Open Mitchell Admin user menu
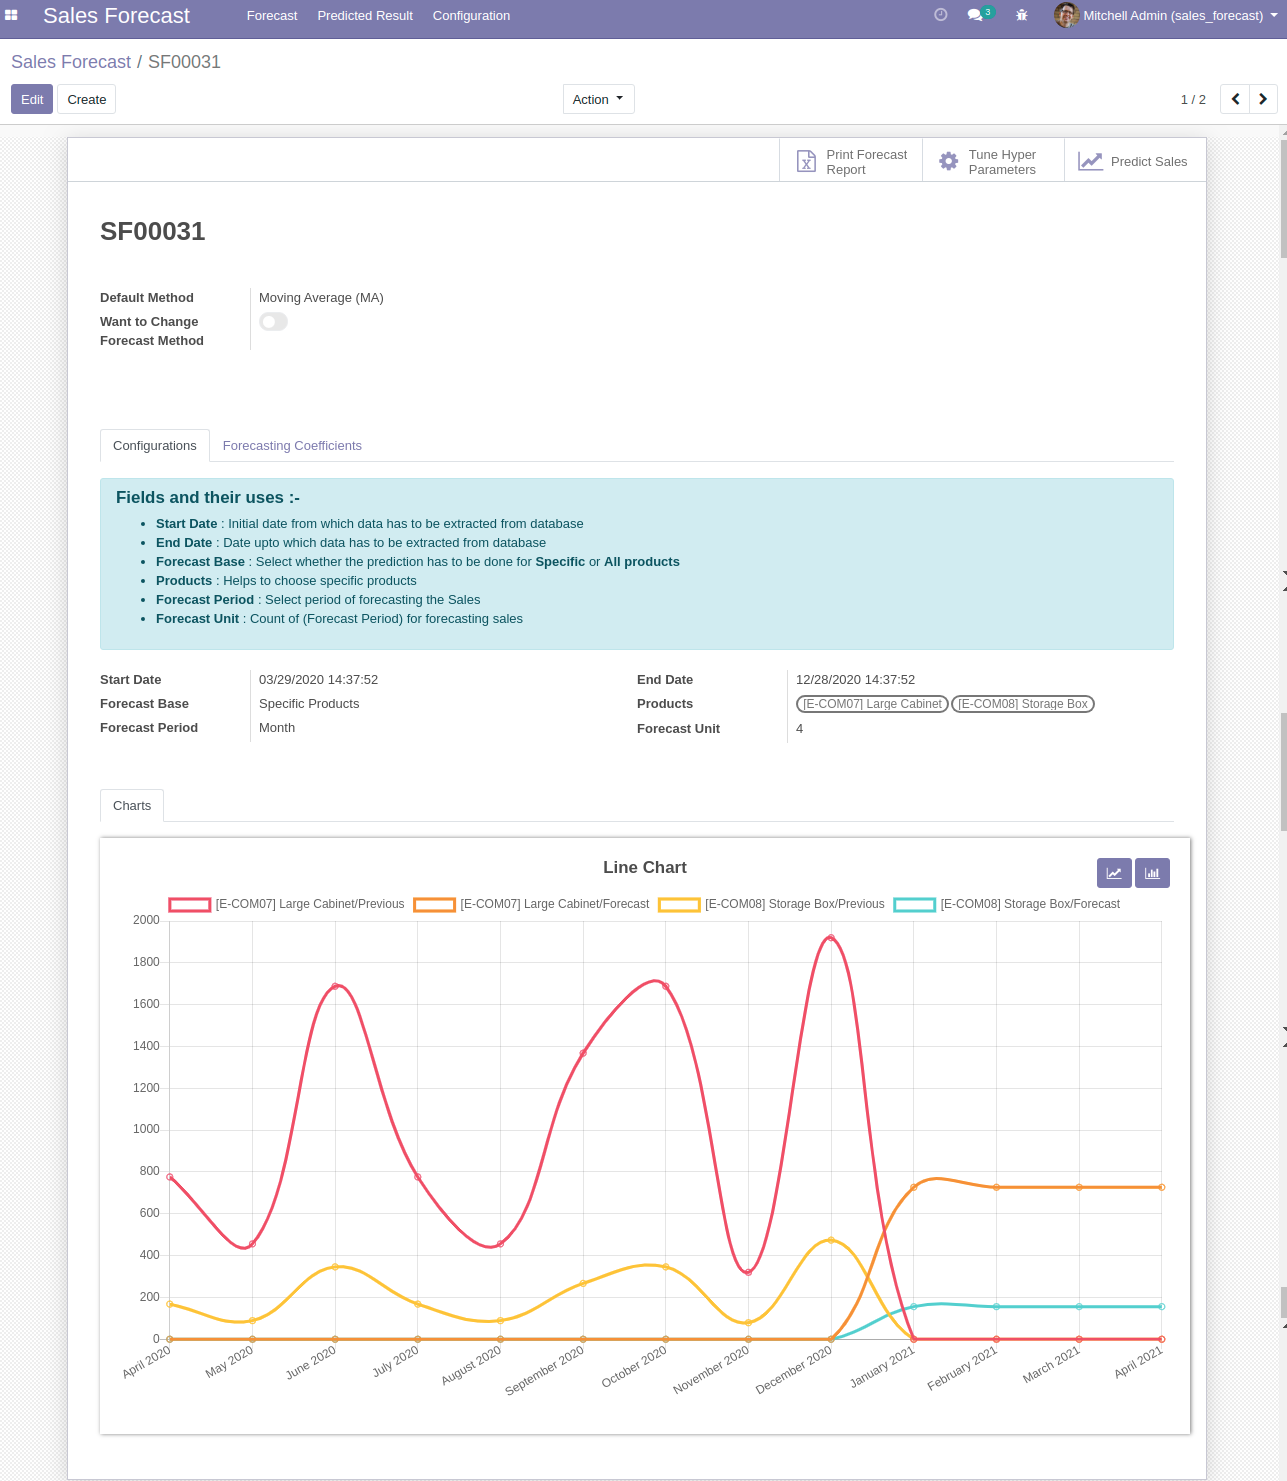 point(1167,15)
